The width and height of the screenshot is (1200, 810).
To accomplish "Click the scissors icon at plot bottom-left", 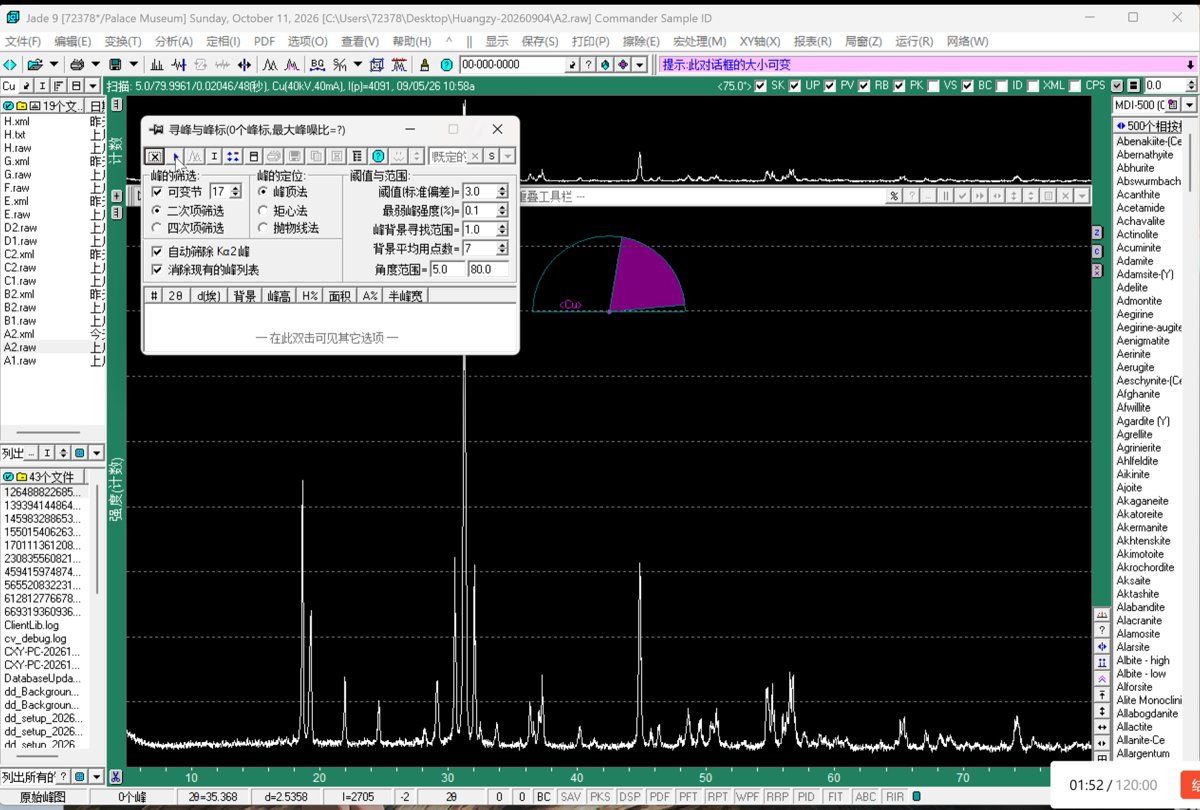I will point(116,777).
